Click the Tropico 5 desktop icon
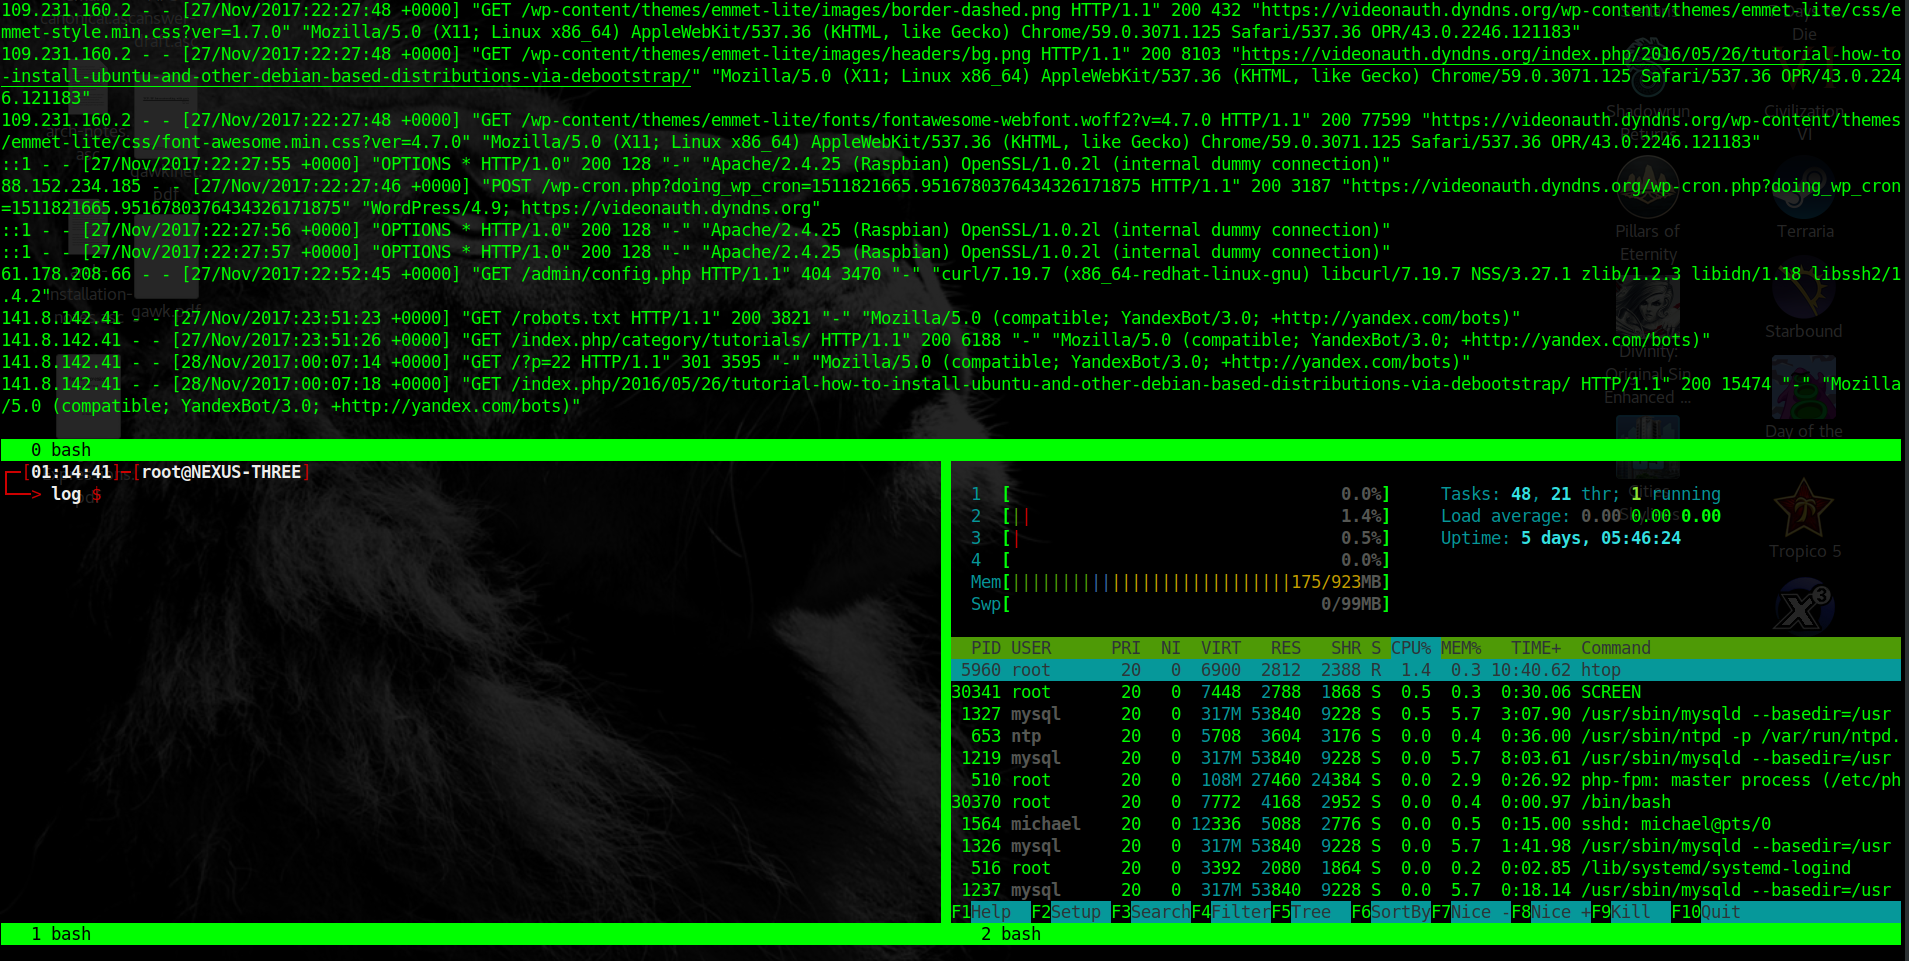1909x961 pixels. 1803,510
